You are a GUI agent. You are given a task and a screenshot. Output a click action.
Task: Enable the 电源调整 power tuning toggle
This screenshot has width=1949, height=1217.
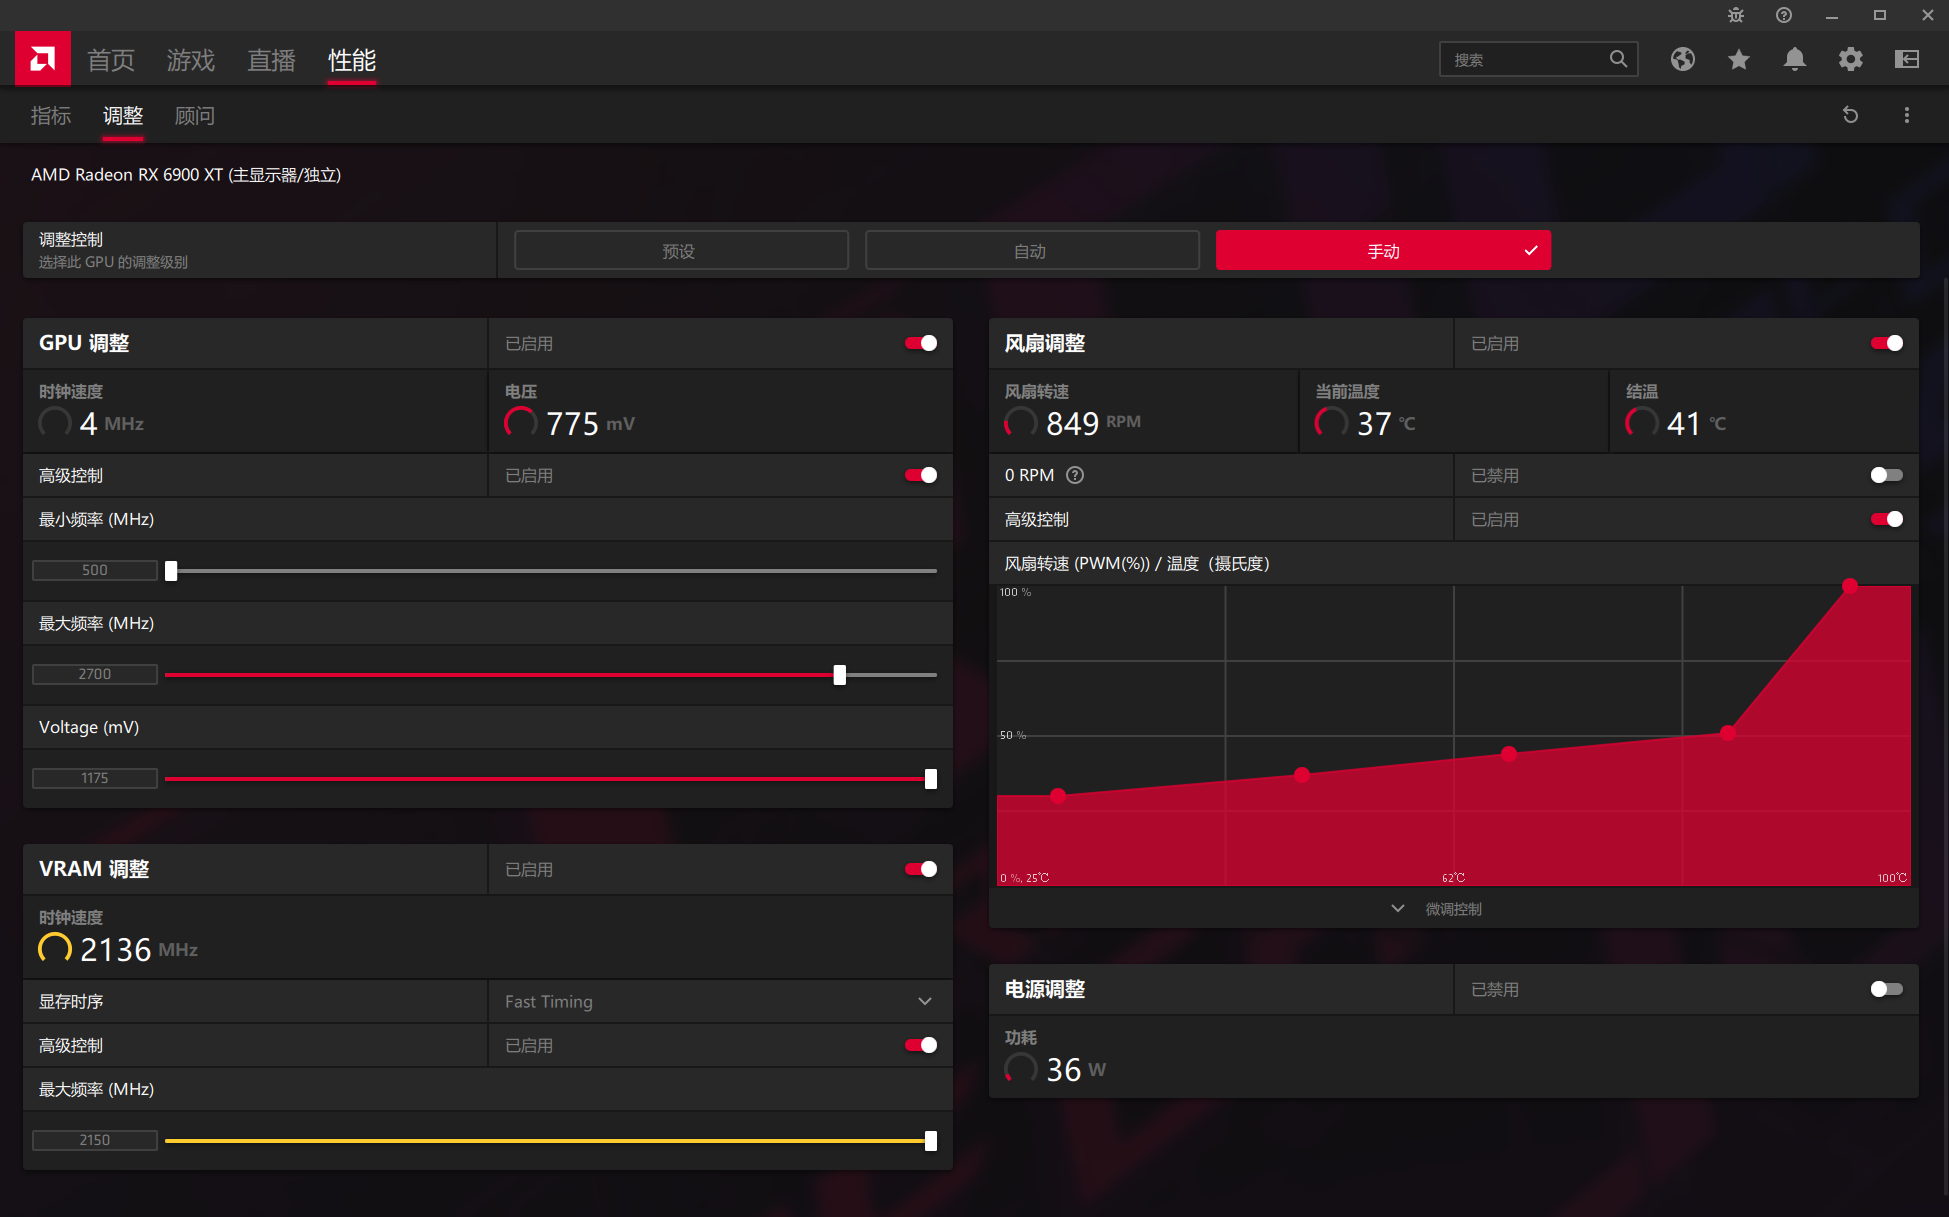(1886, 989)
